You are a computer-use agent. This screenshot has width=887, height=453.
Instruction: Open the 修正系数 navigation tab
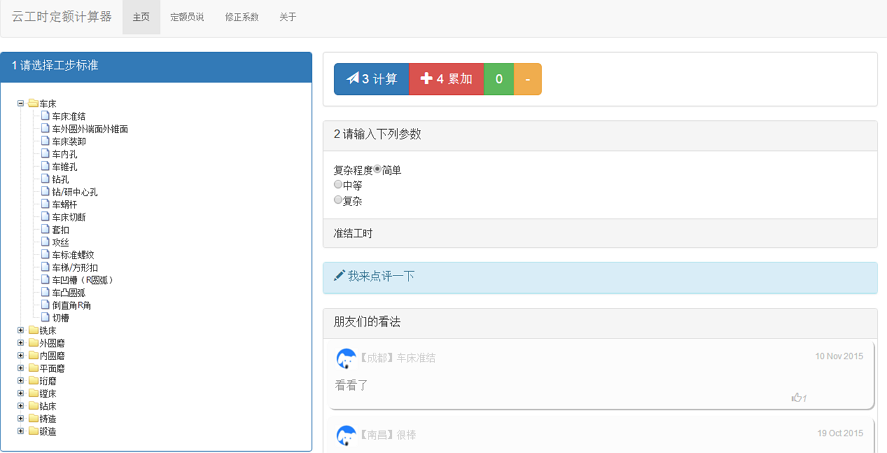241,17
